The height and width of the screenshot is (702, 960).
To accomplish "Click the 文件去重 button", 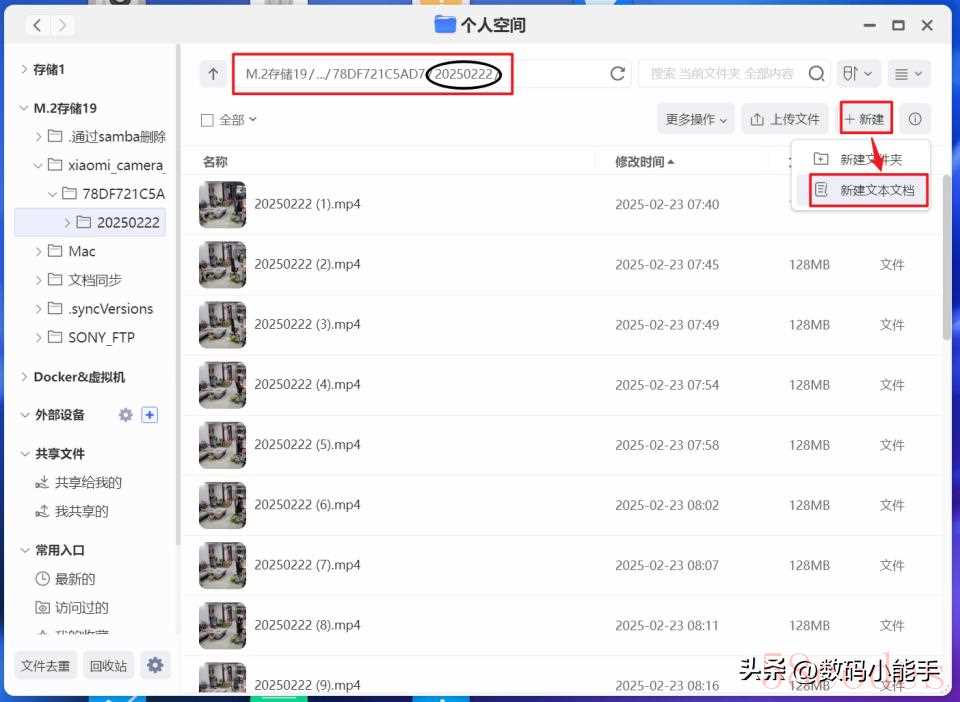I will (46, 665).
